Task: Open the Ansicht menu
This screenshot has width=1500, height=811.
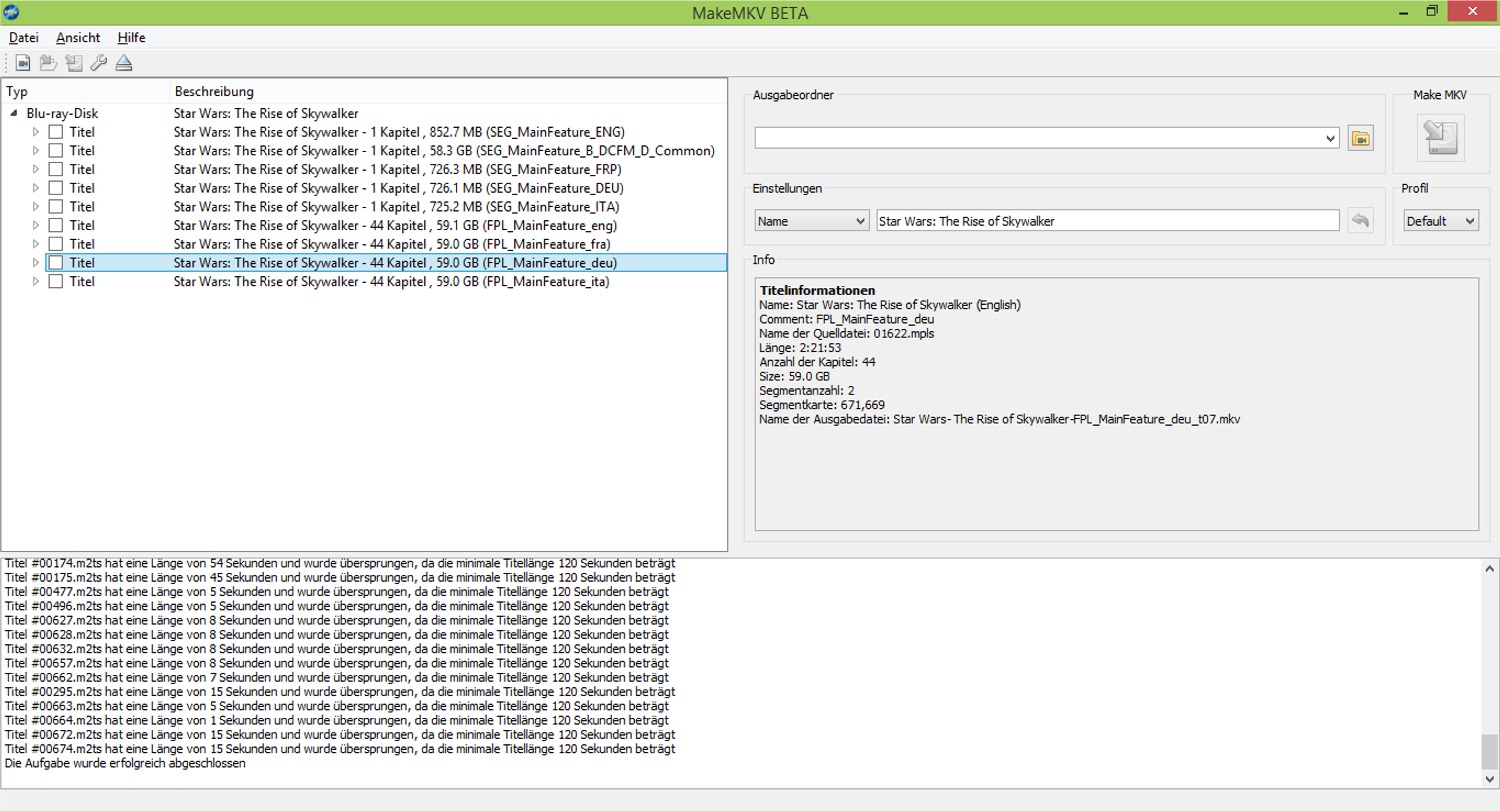Action: pos(78,37)
